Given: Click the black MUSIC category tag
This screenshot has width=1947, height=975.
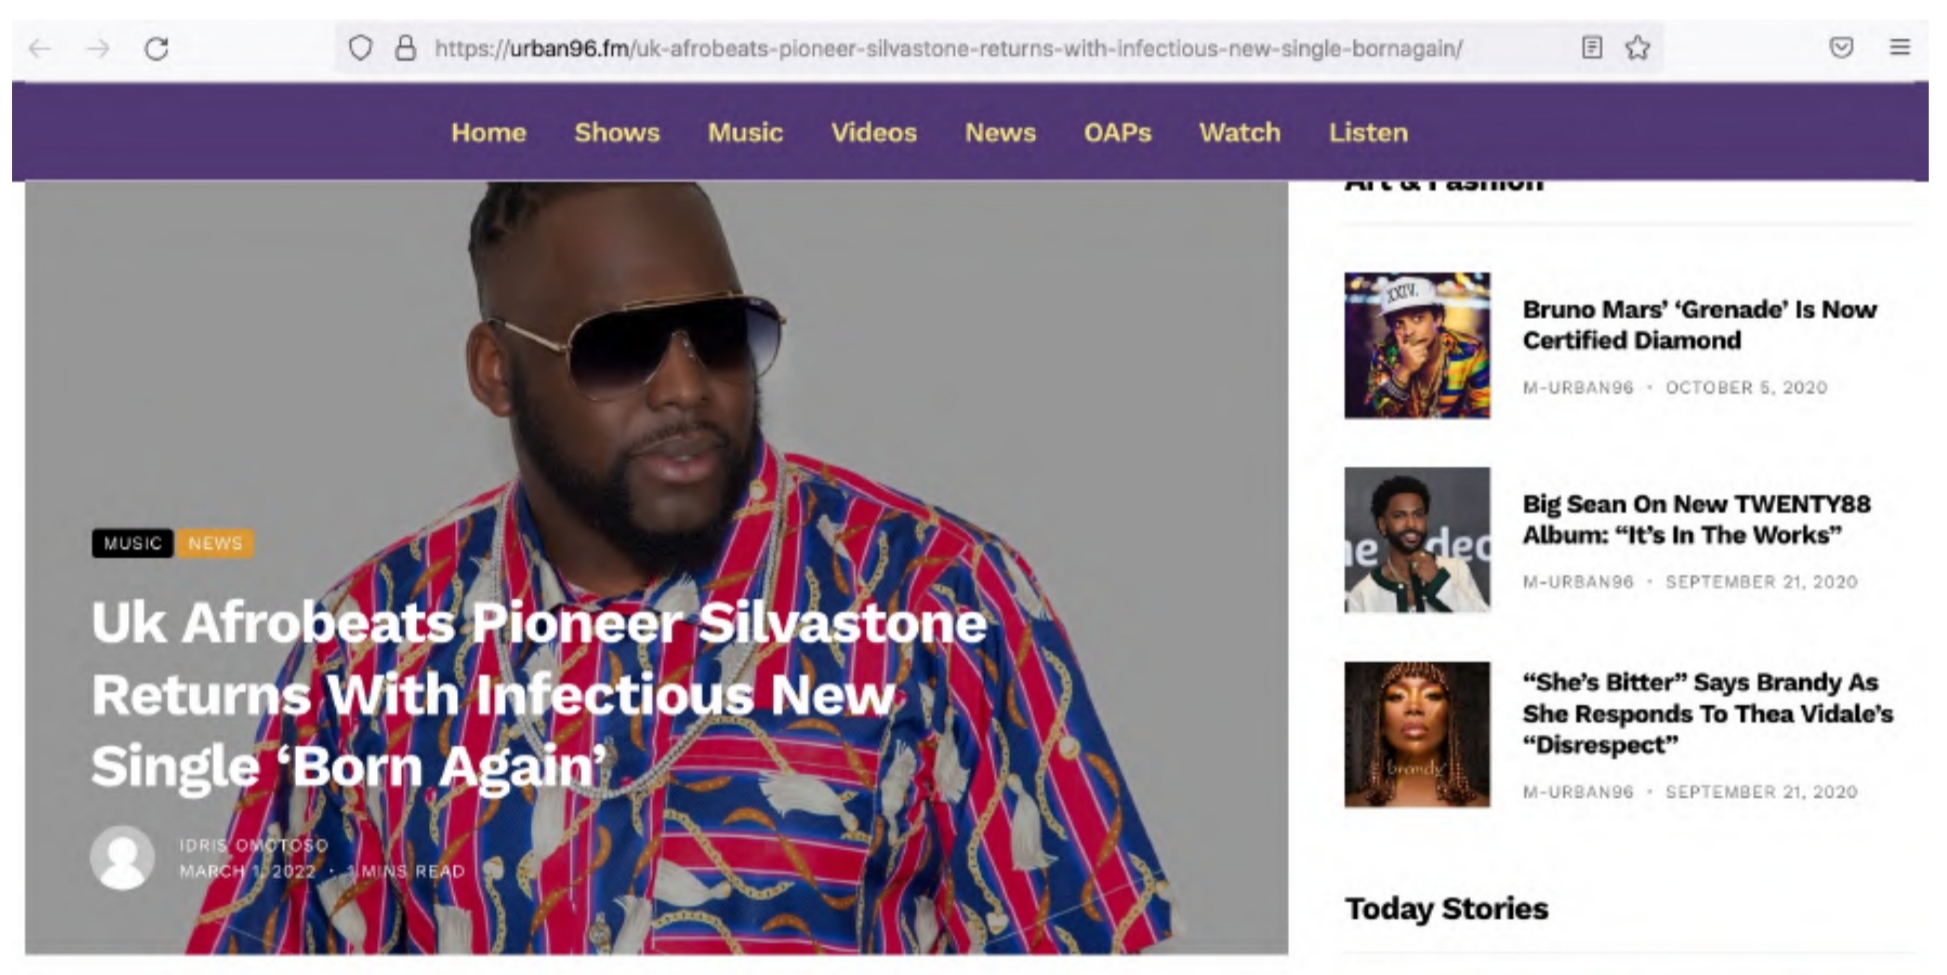Looking at the screenshot, I should [132, 543].
